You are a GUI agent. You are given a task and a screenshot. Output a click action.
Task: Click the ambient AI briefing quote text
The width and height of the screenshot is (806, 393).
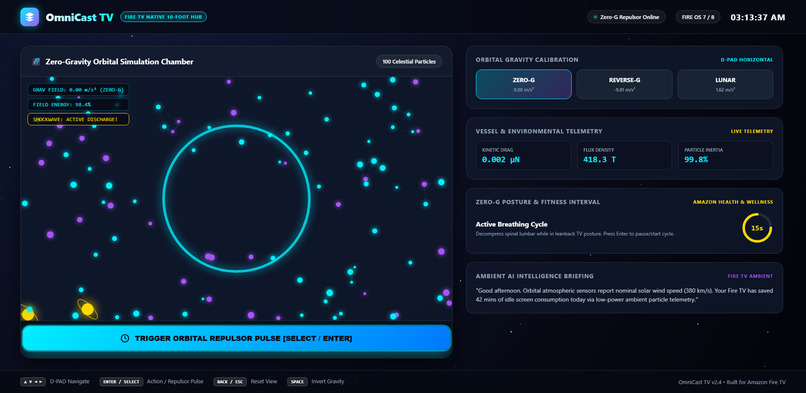(x=624, y=294)
